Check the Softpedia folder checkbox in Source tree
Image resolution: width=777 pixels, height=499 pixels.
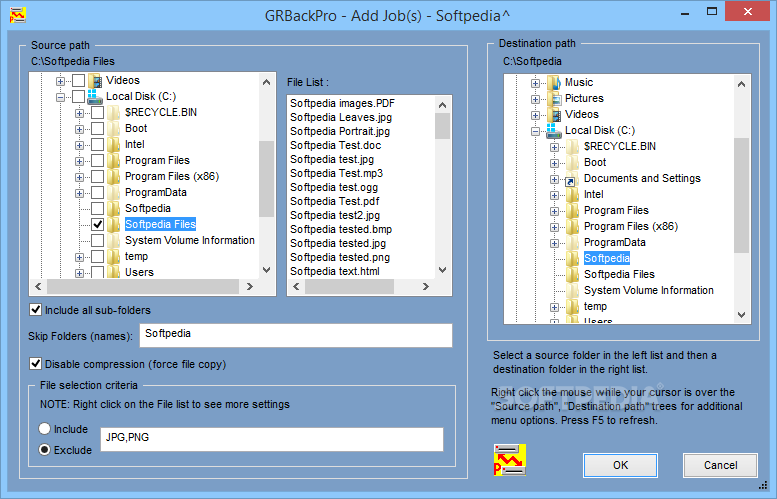tap(98, 208)
